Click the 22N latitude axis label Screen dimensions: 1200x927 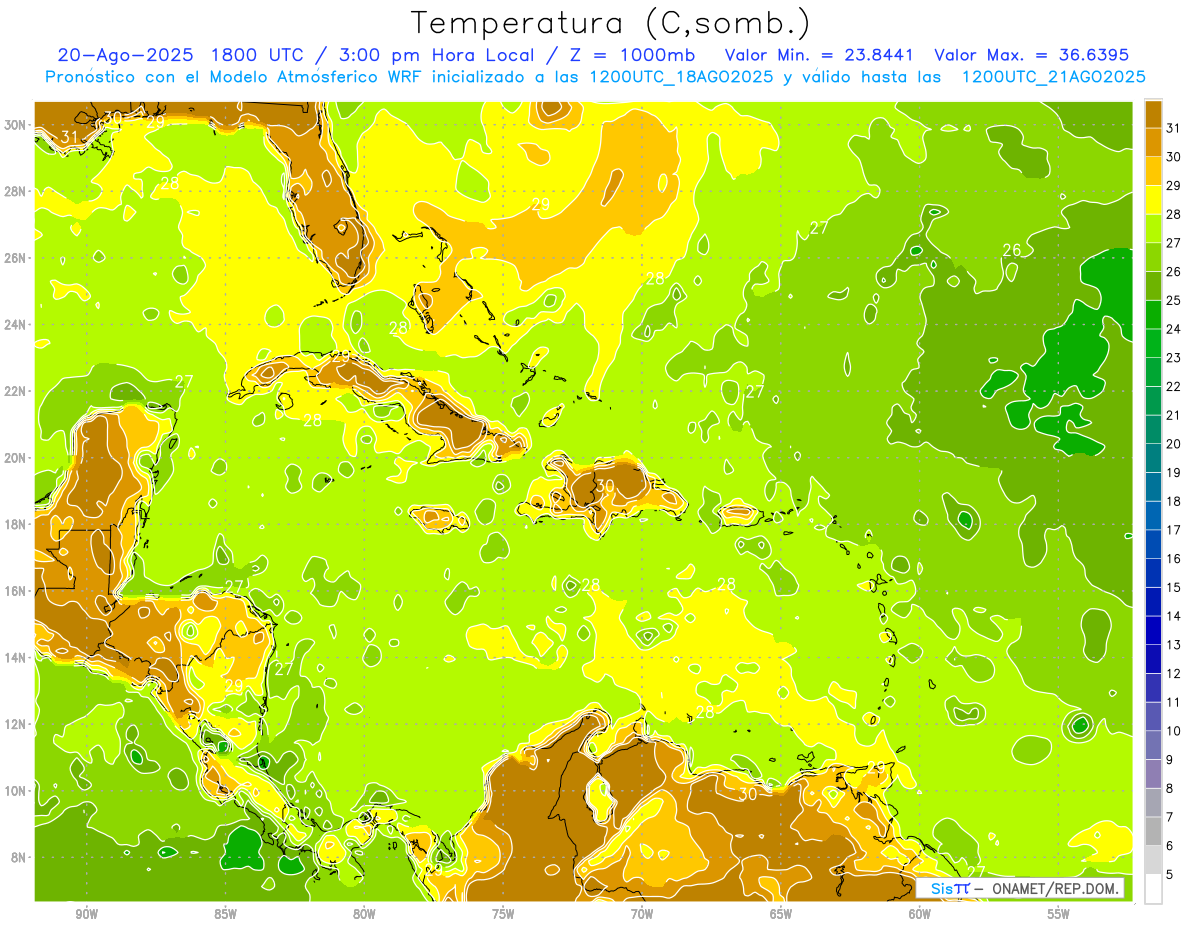[x=17, y=391]
